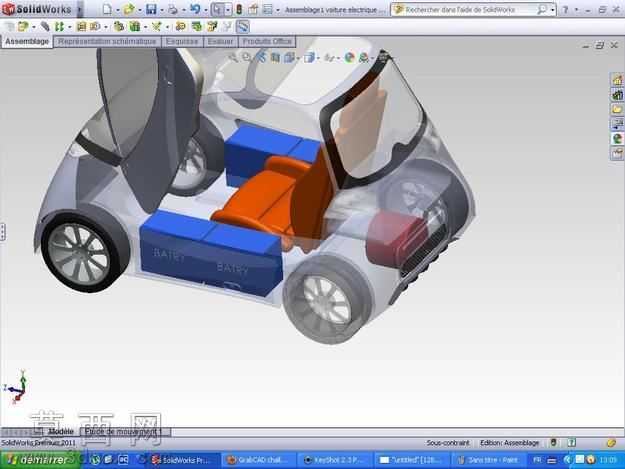
Task: Rebuild the model using traffic light icon
Action: pos(239,9)
